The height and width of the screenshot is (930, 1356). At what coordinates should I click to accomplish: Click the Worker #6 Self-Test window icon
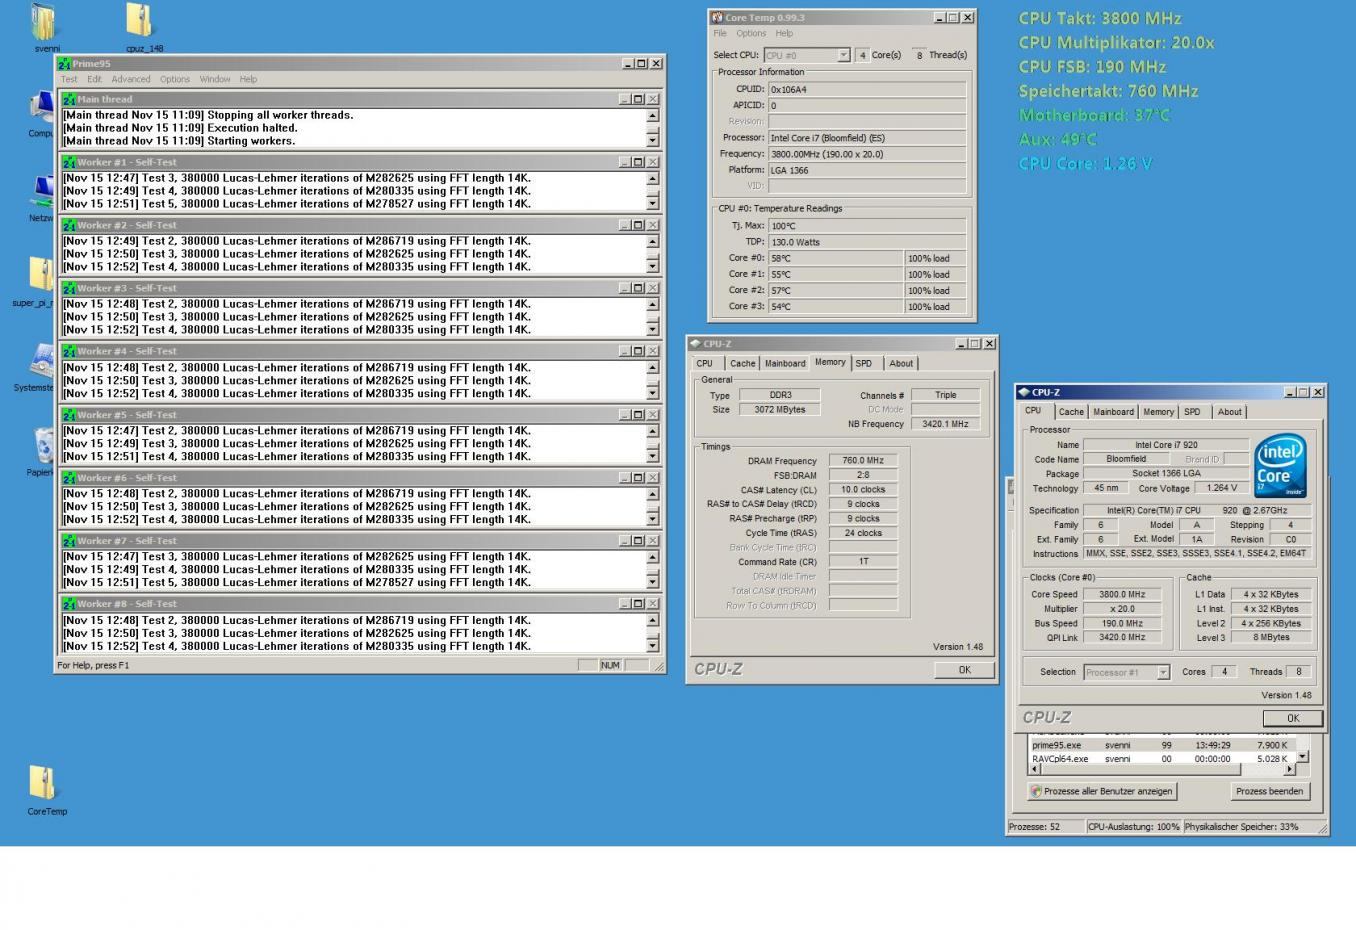[69, 478]
